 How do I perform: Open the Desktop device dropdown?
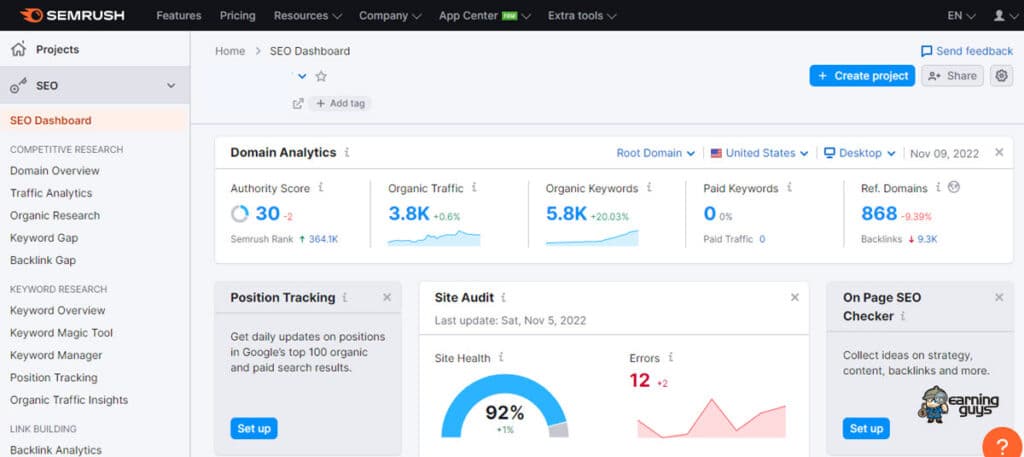tap(859, 153)
